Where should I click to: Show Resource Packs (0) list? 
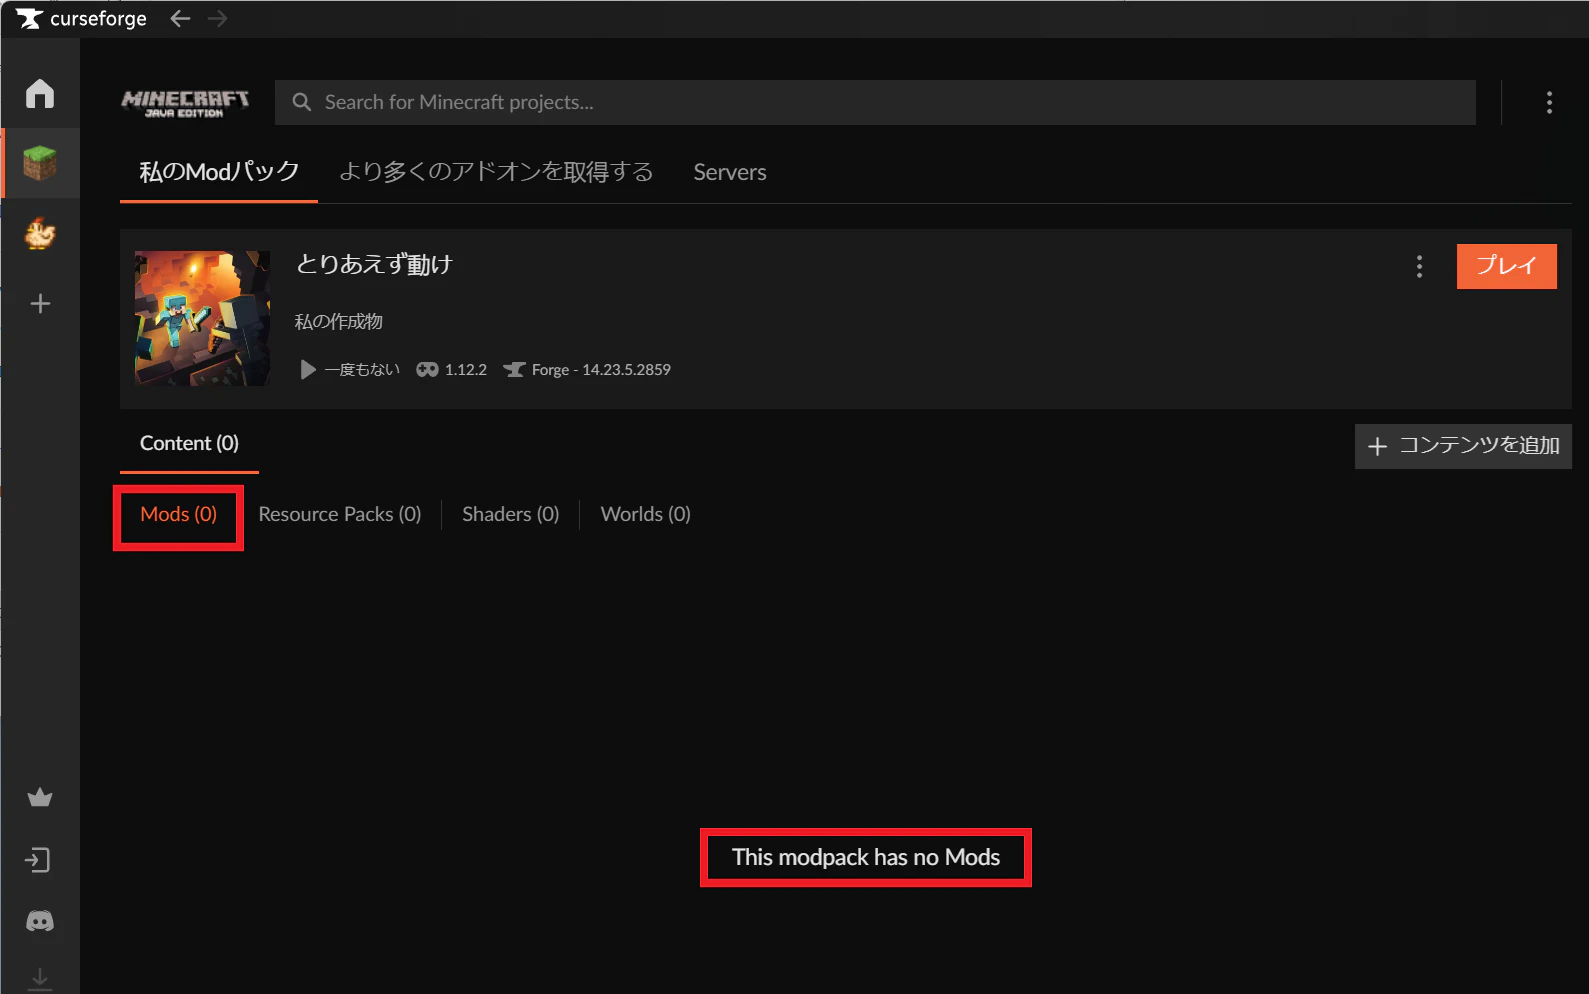[x=340, y=514]
